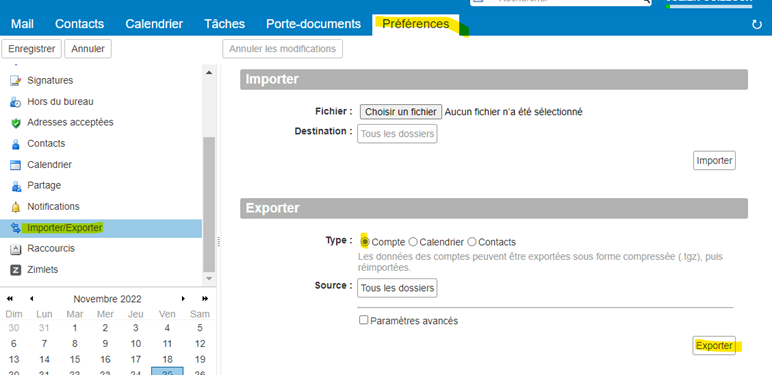
Task: Open the Zimlets icon
Action: [x=16, y=270]
